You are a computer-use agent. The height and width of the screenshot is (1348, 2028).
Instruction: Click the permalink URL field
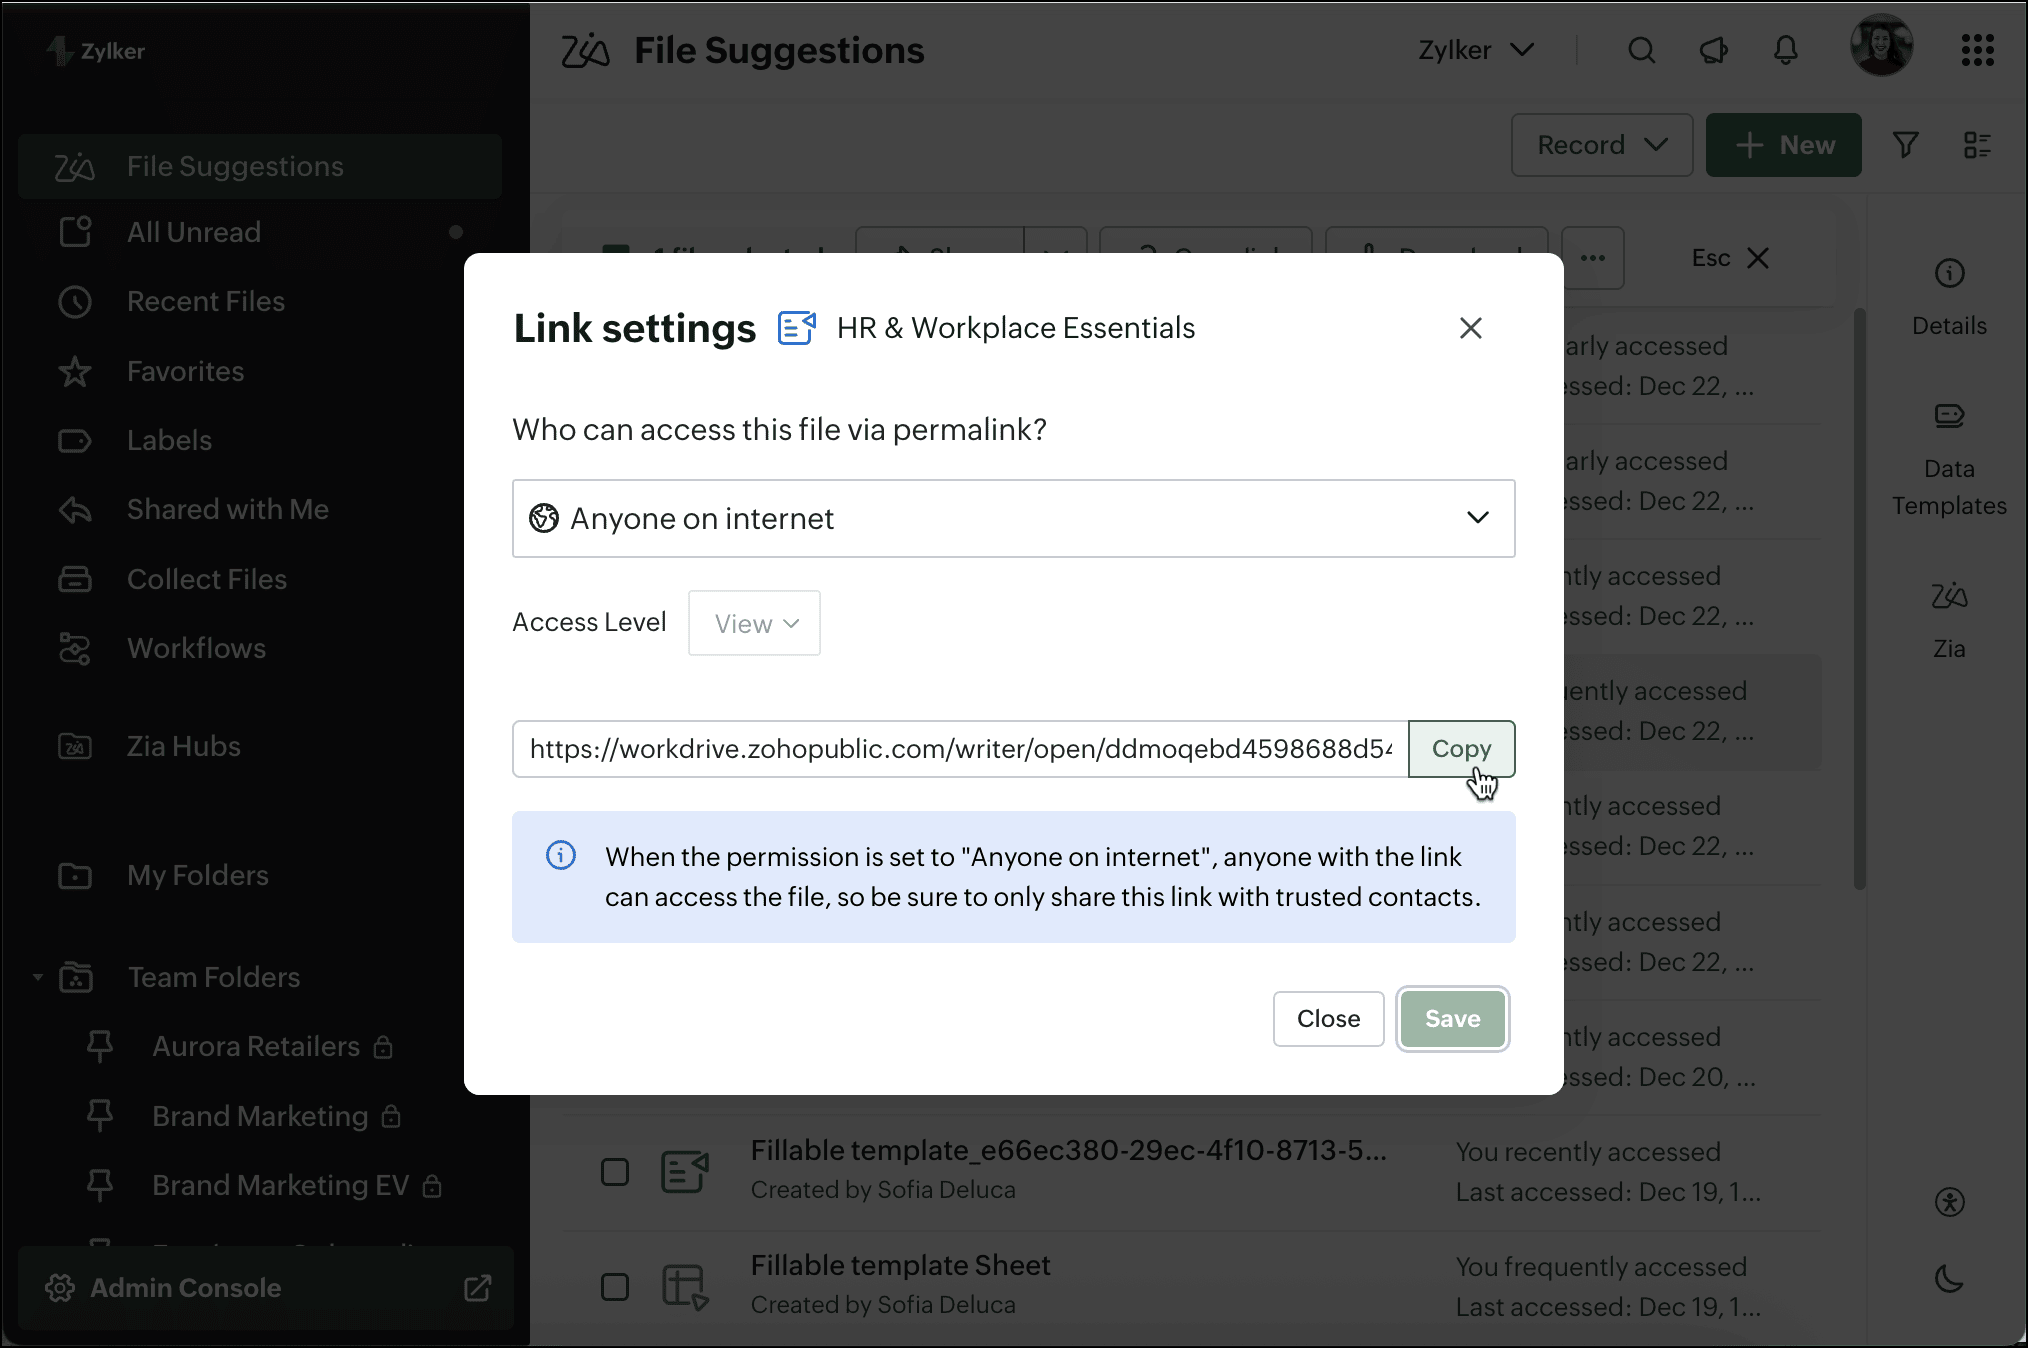960,749
